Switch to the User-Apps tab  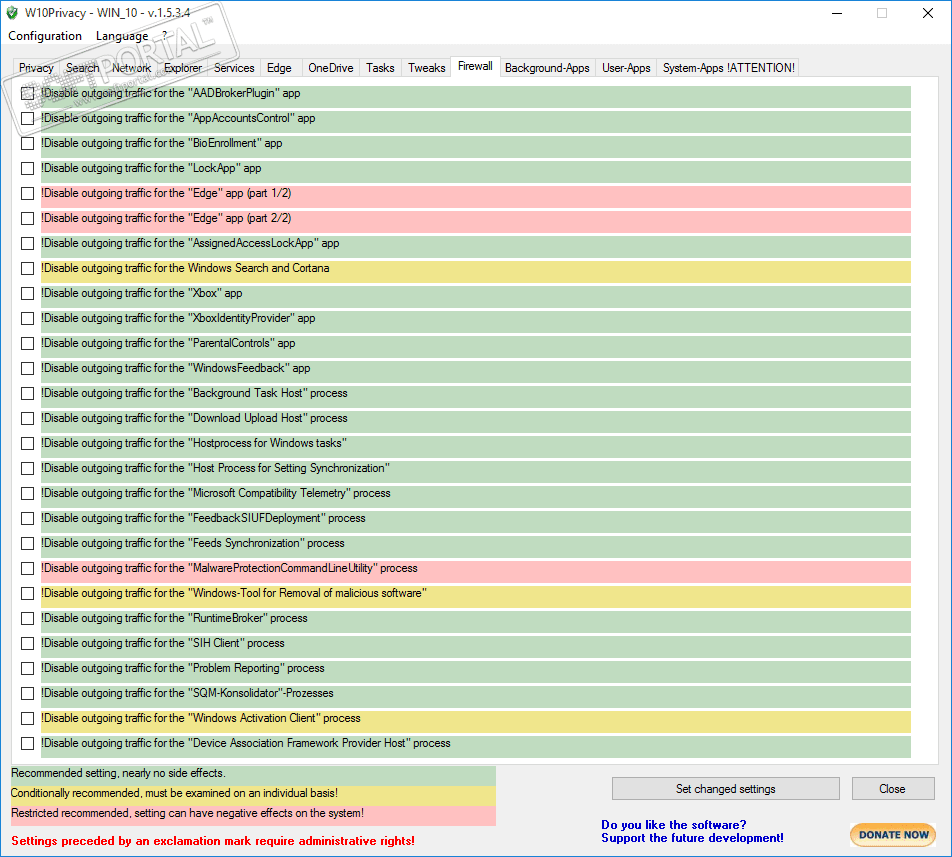(626, 68)
